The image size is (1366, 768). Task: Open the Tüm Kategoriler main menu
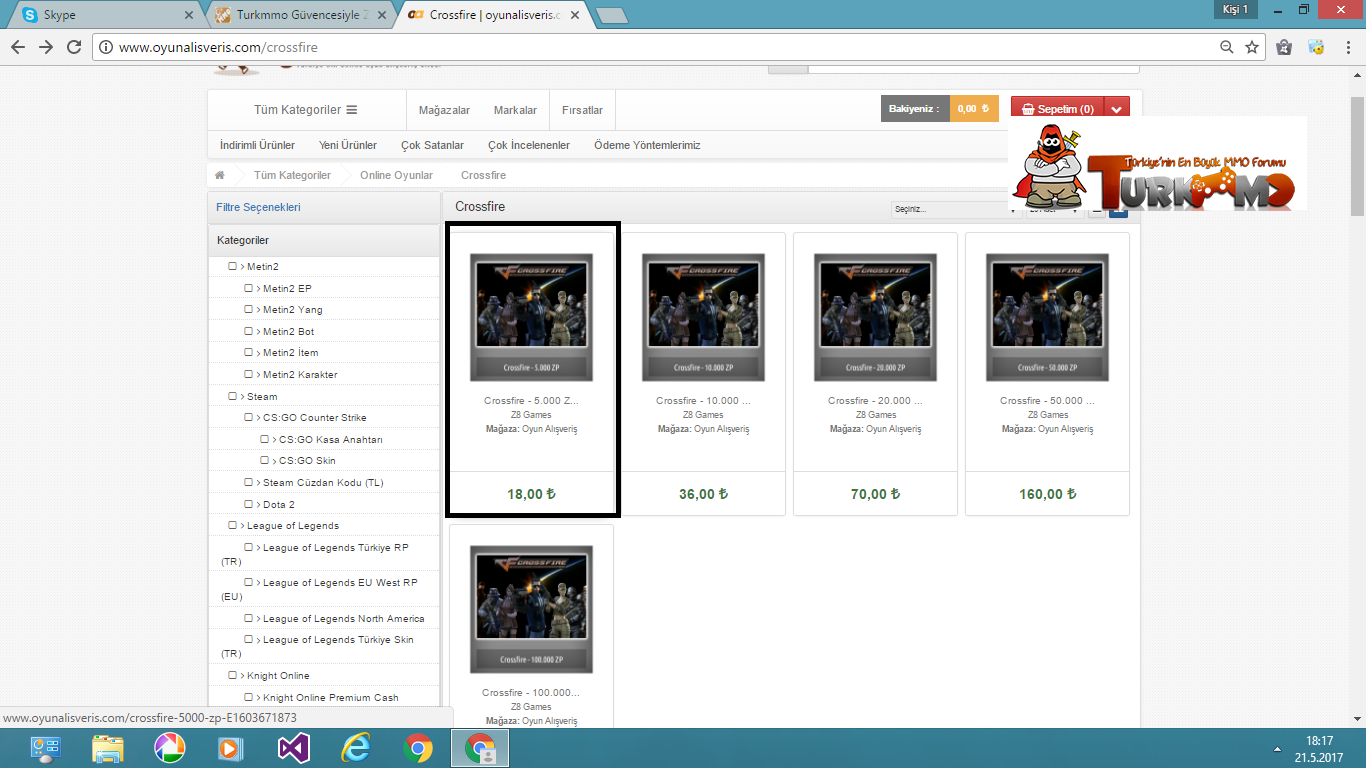pyautogui.click(x=305, y=110)
